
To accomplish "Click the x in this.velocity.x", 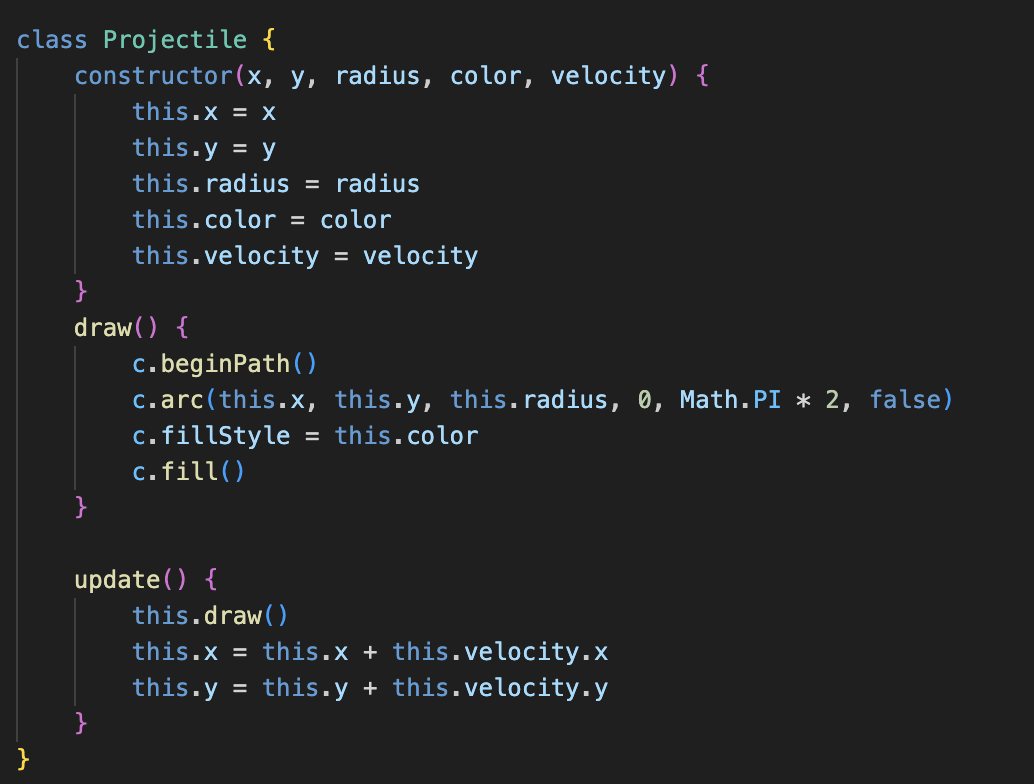I will coord(601,652).
